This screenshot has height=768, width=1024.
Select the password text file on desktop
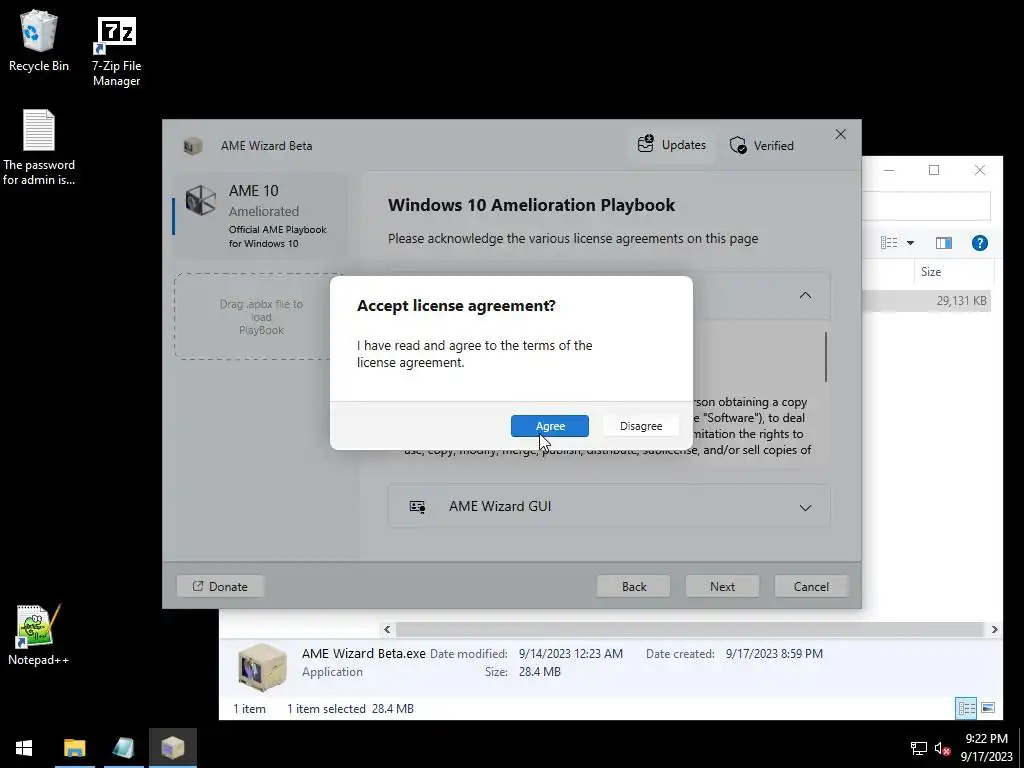tap(39, 147)
